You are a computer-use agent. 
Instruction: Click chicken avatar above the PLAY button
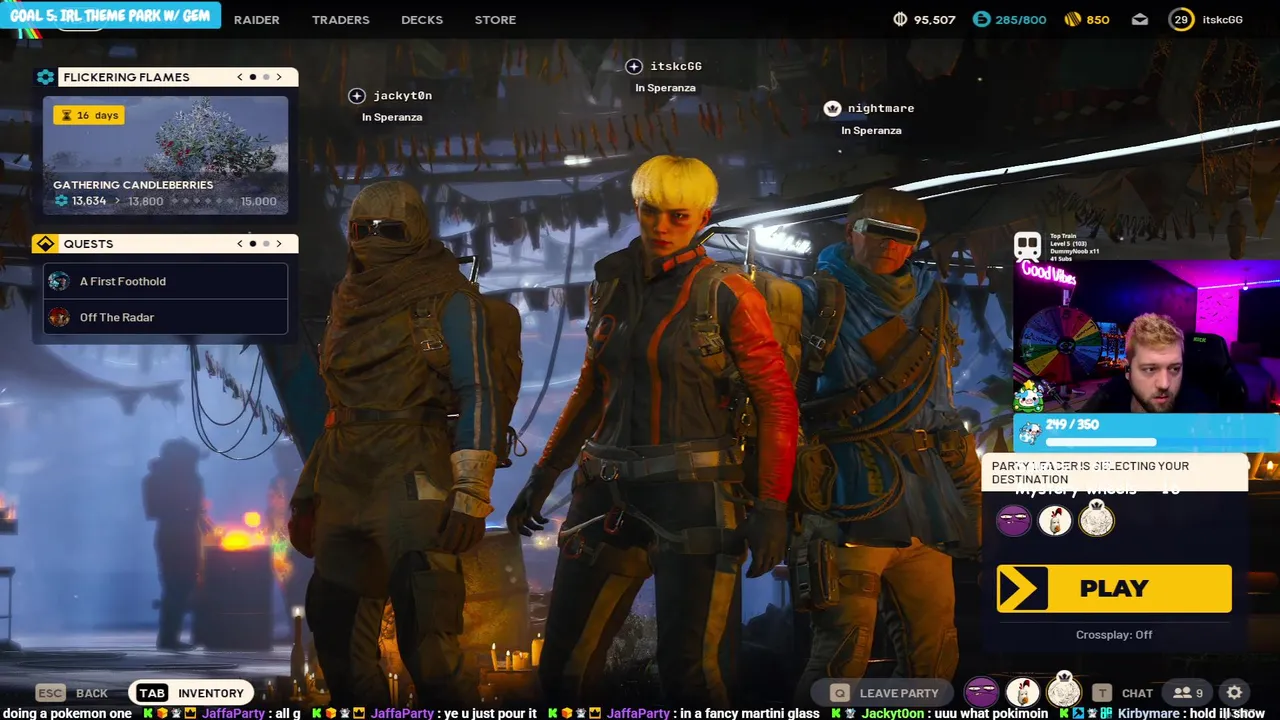1055,520
